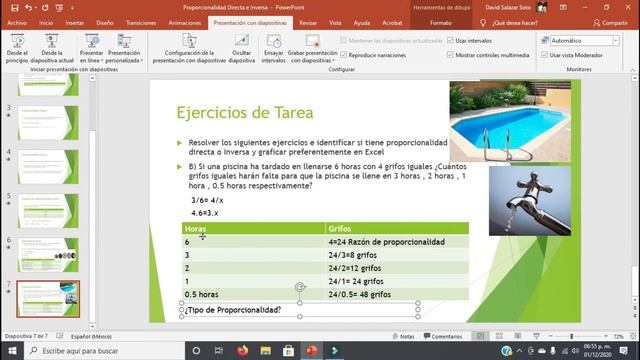Click the ¿Tipo de Proporcionalidad? text box
640x360 pixels.
click(300, 310)
